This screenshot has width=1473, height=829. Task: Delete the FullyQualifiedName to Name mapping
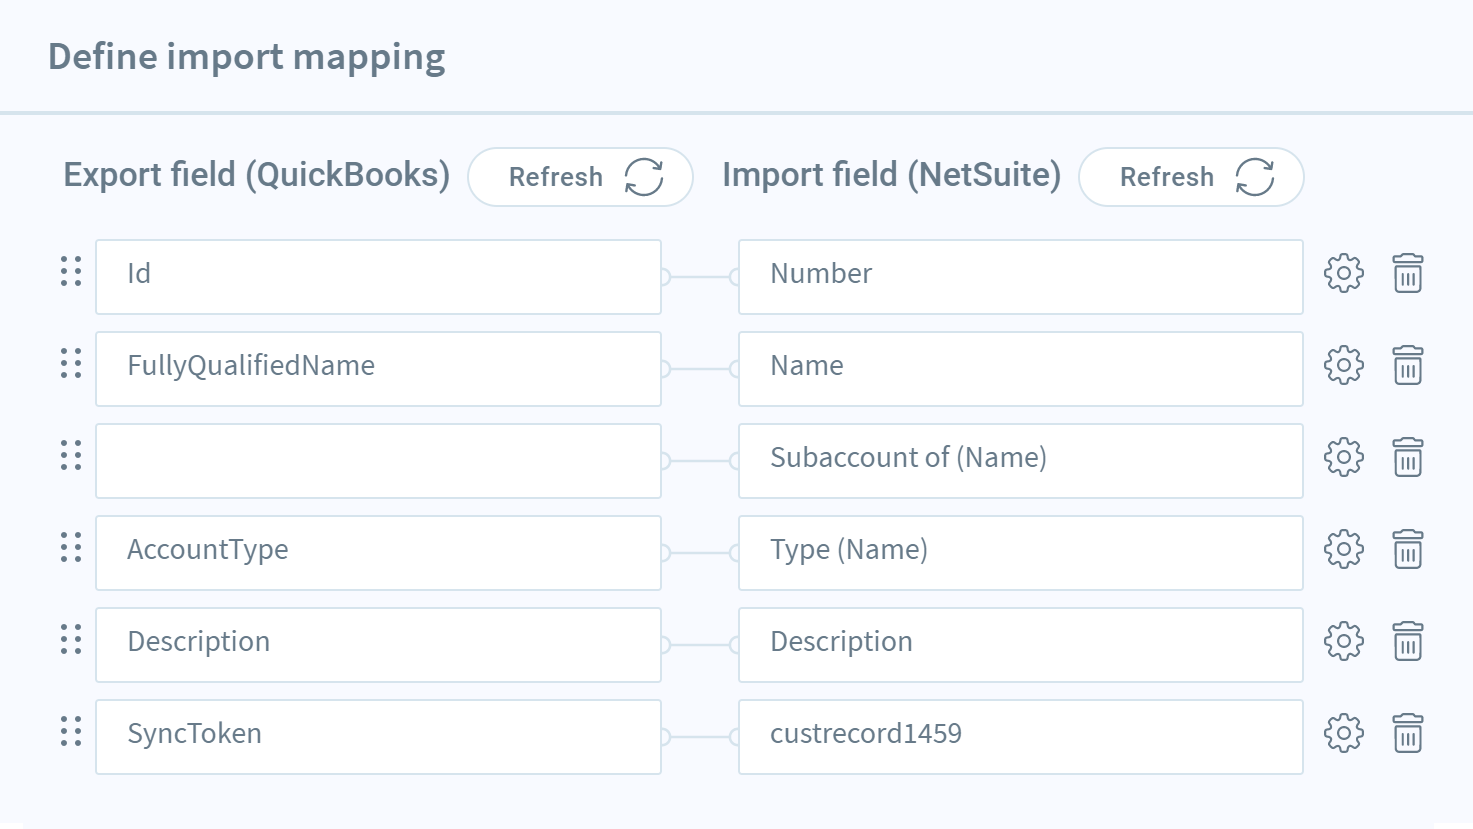pos(1408,365)
